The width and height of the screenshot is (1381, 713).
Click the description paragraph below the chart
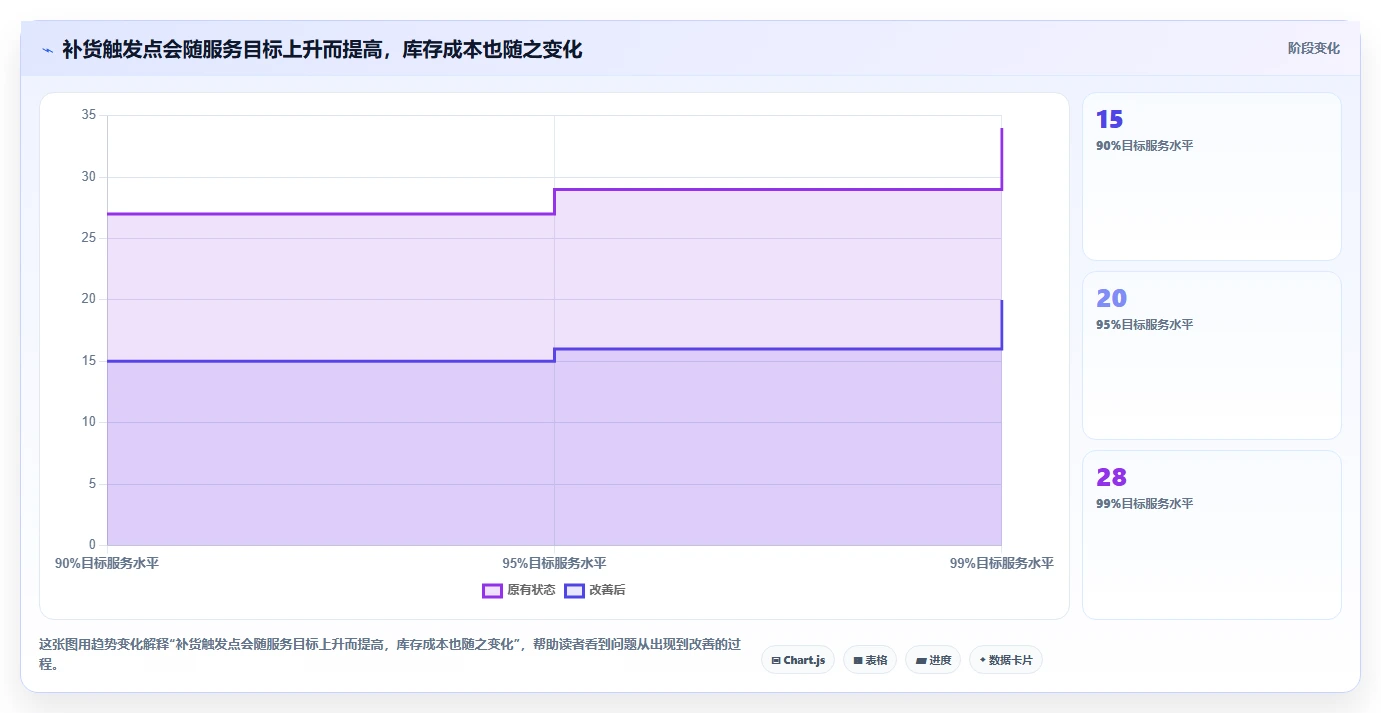click(x=390, y=654)
